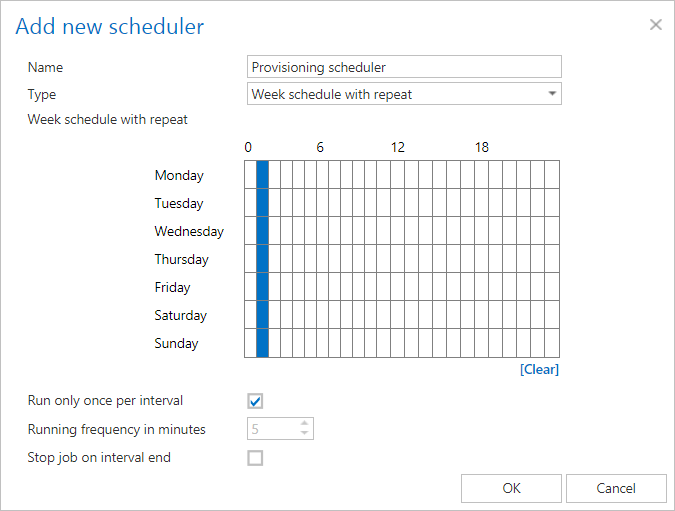675x511 pixels.
Task: Select Tuesday's last hour cell
Action: click(x=552, y=202)
